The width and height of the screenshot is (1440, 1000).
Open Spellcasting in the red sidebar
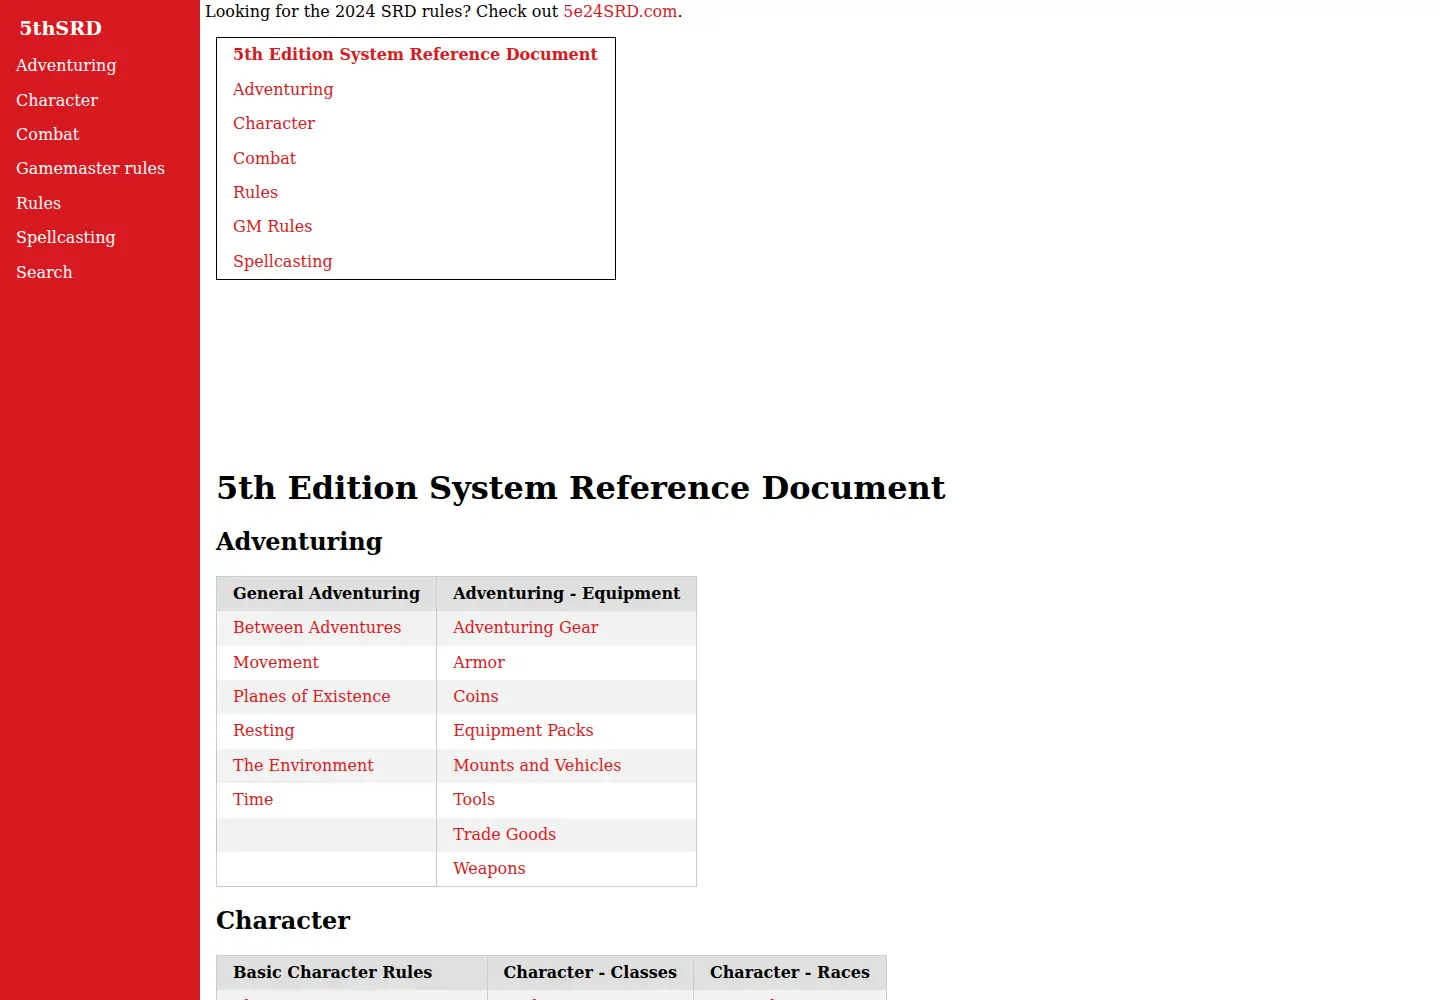66,237
